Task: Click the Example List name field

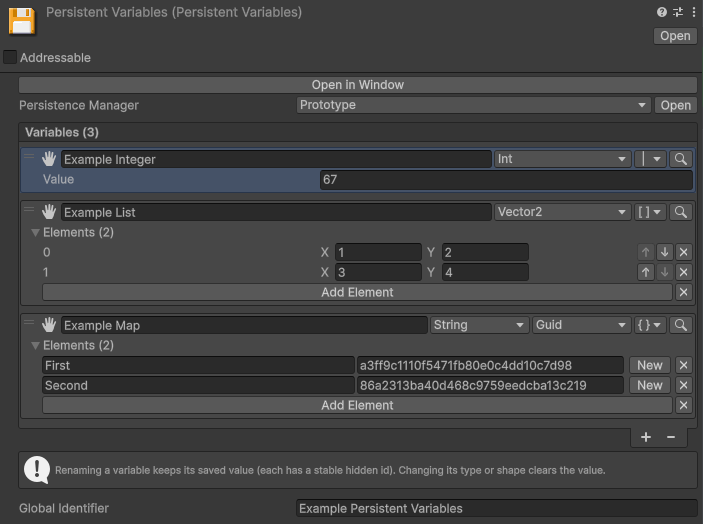Action: coord(276,212)
